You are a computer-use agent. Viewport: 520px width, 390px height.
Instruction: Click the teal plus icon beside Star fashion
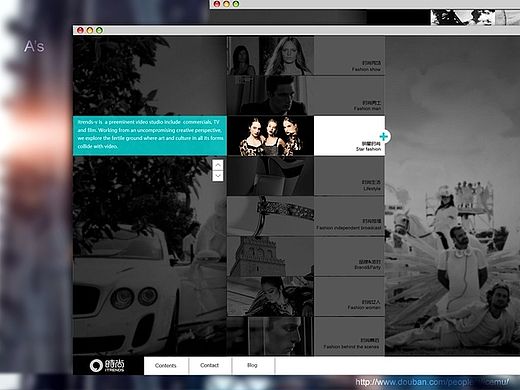[384, 136]
